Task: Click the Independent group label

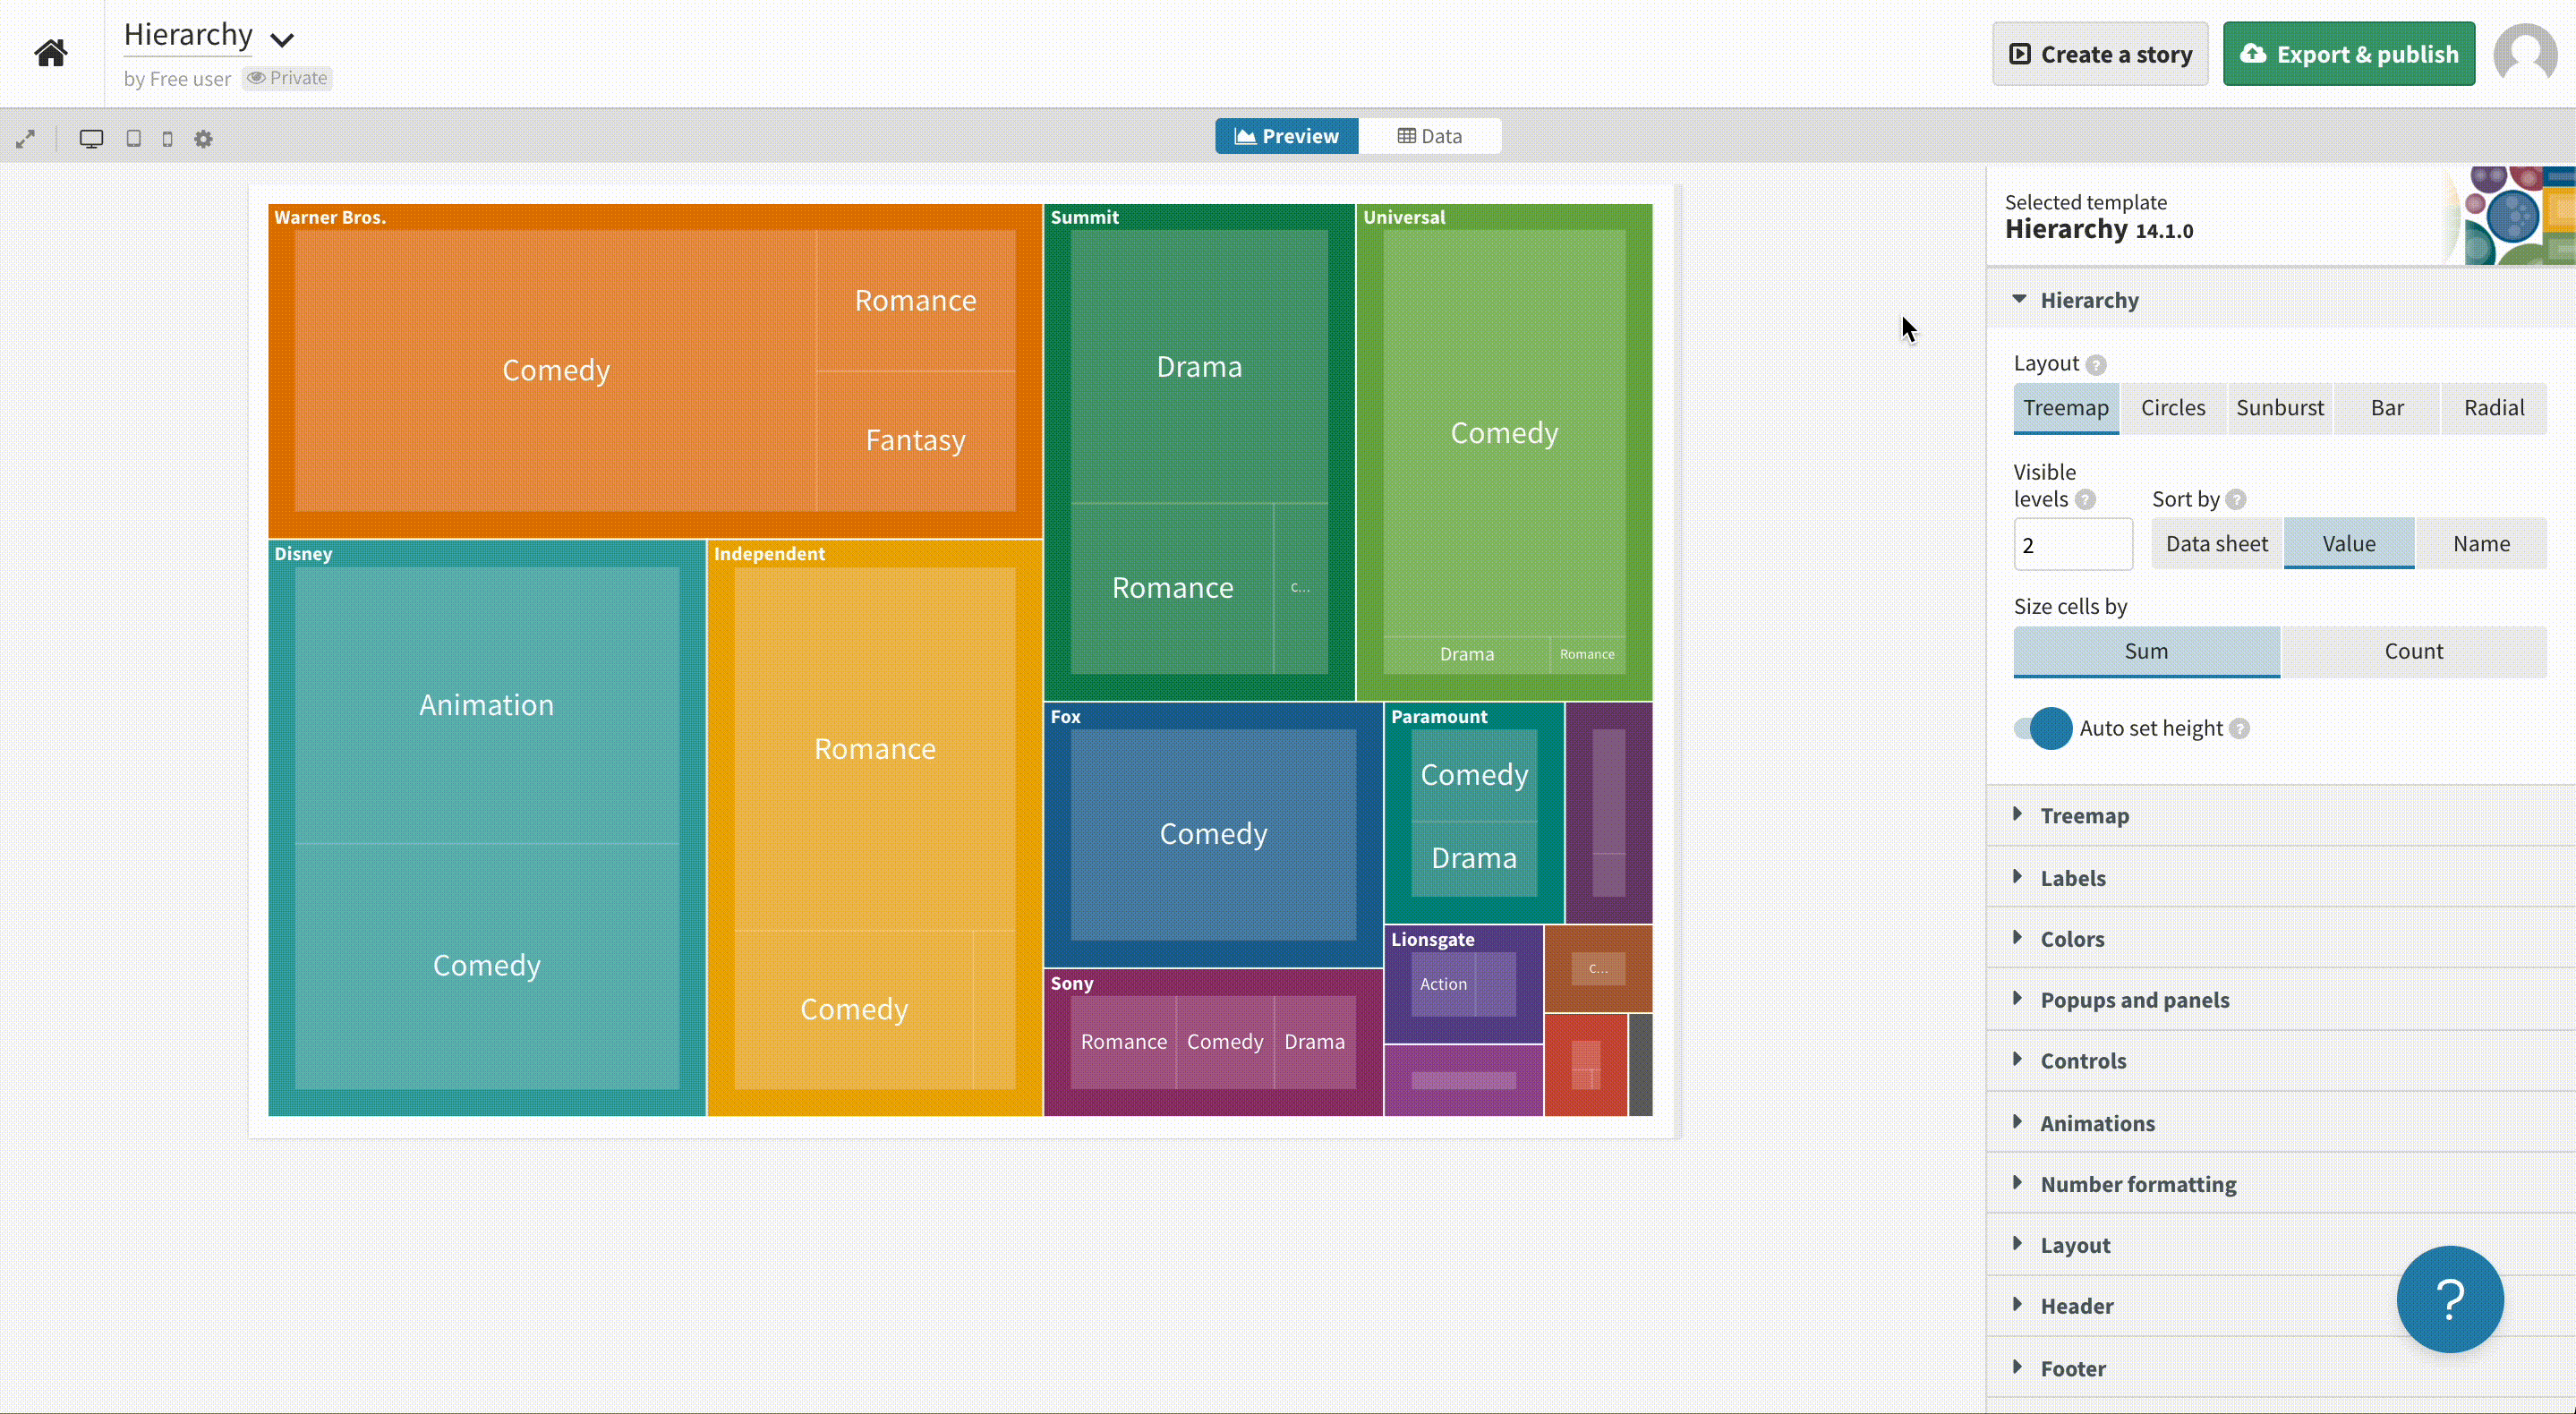Action: pyautogui.click(x=769, y=554)
